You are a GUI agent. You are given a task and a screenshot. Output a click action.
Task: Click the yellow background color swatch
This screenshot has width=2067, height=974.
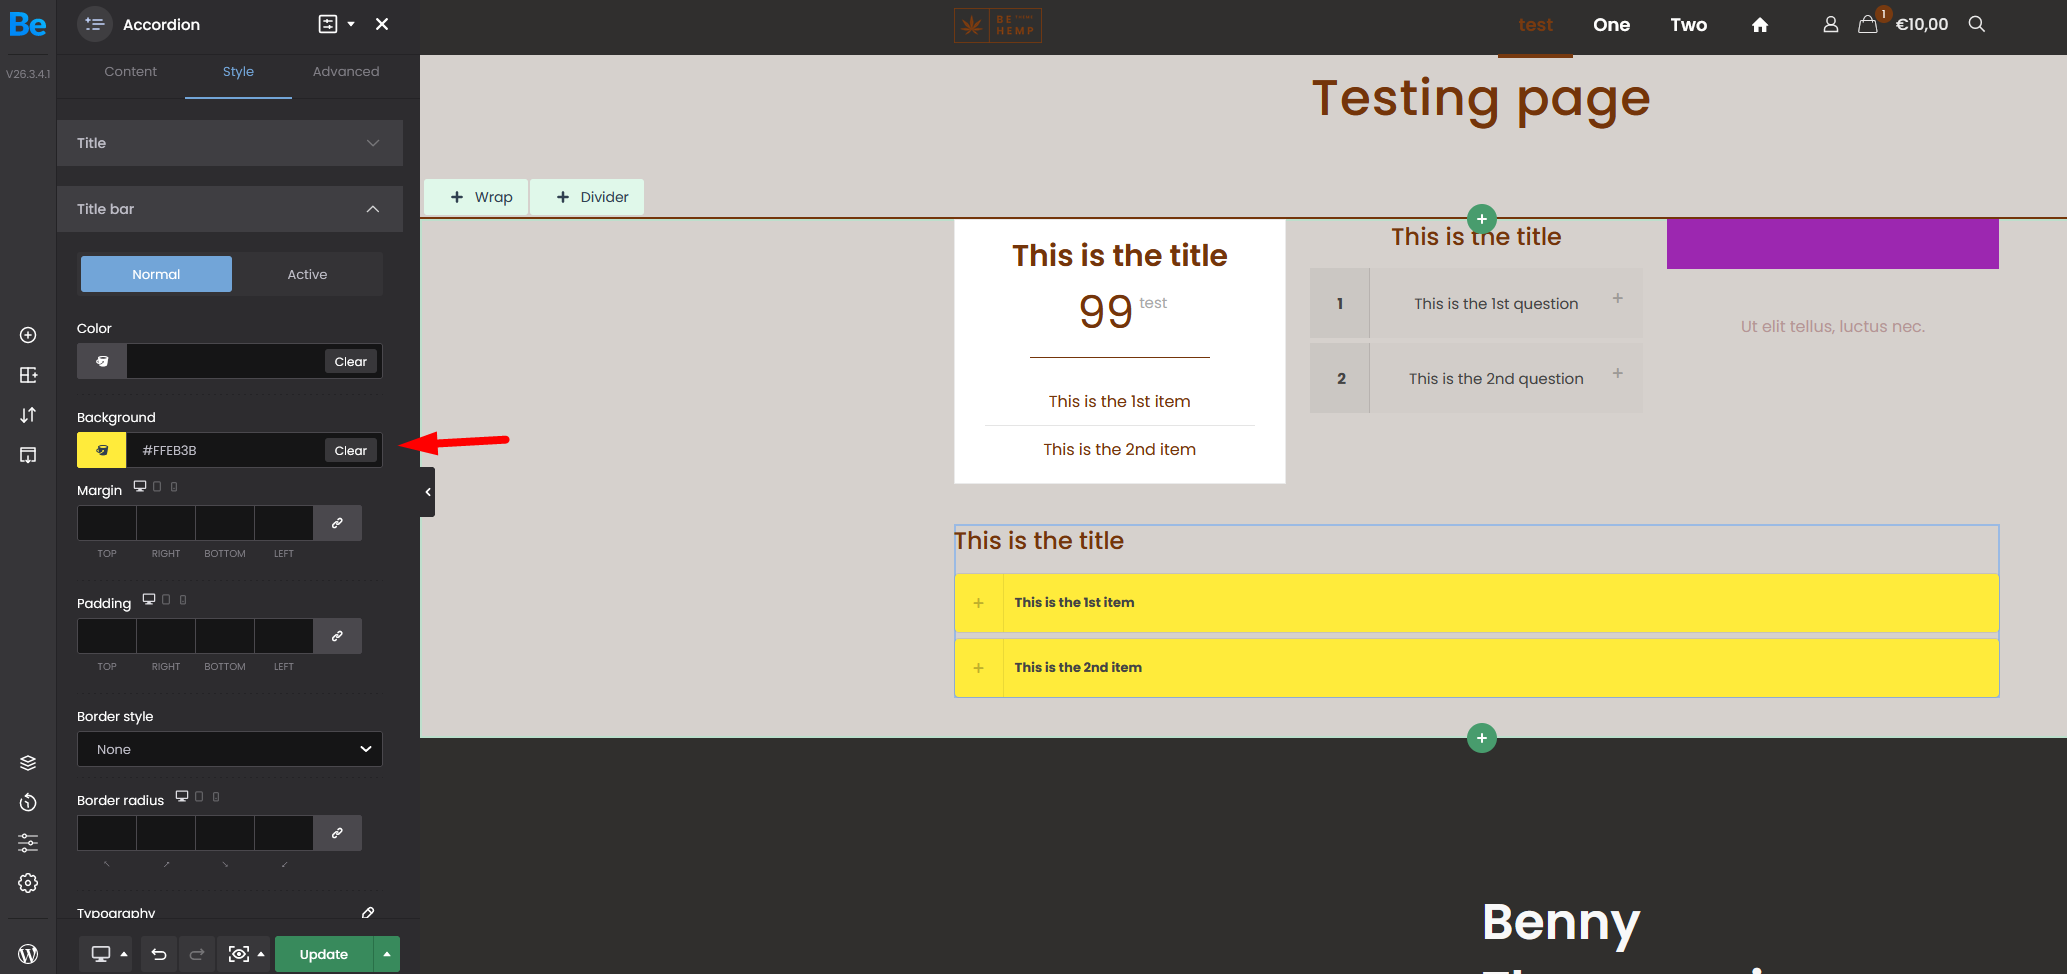coord(100,450)
